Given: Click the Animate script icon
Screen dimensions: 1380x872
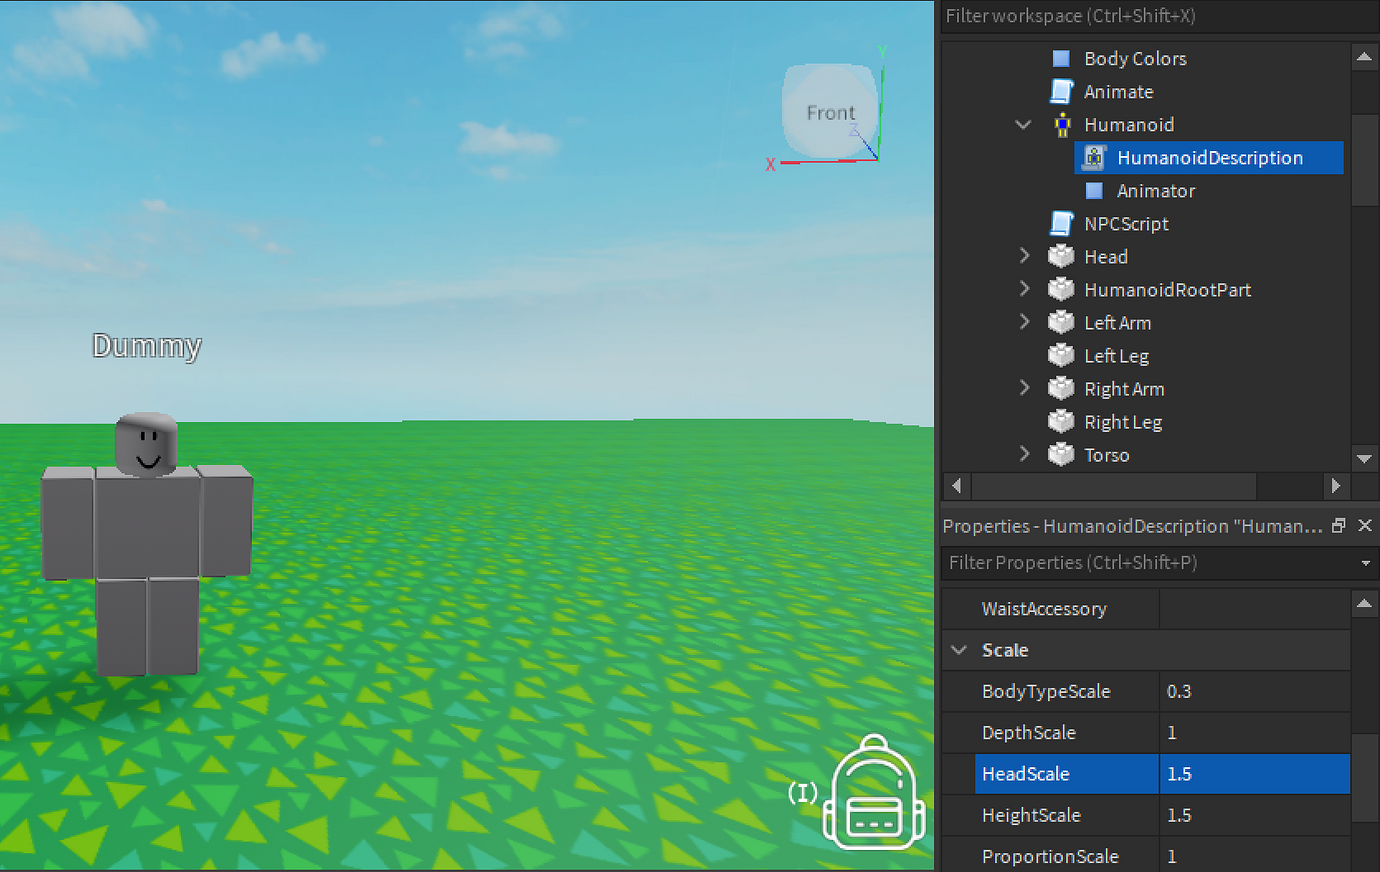Looking at the screenshot, I should [1061, 91].
